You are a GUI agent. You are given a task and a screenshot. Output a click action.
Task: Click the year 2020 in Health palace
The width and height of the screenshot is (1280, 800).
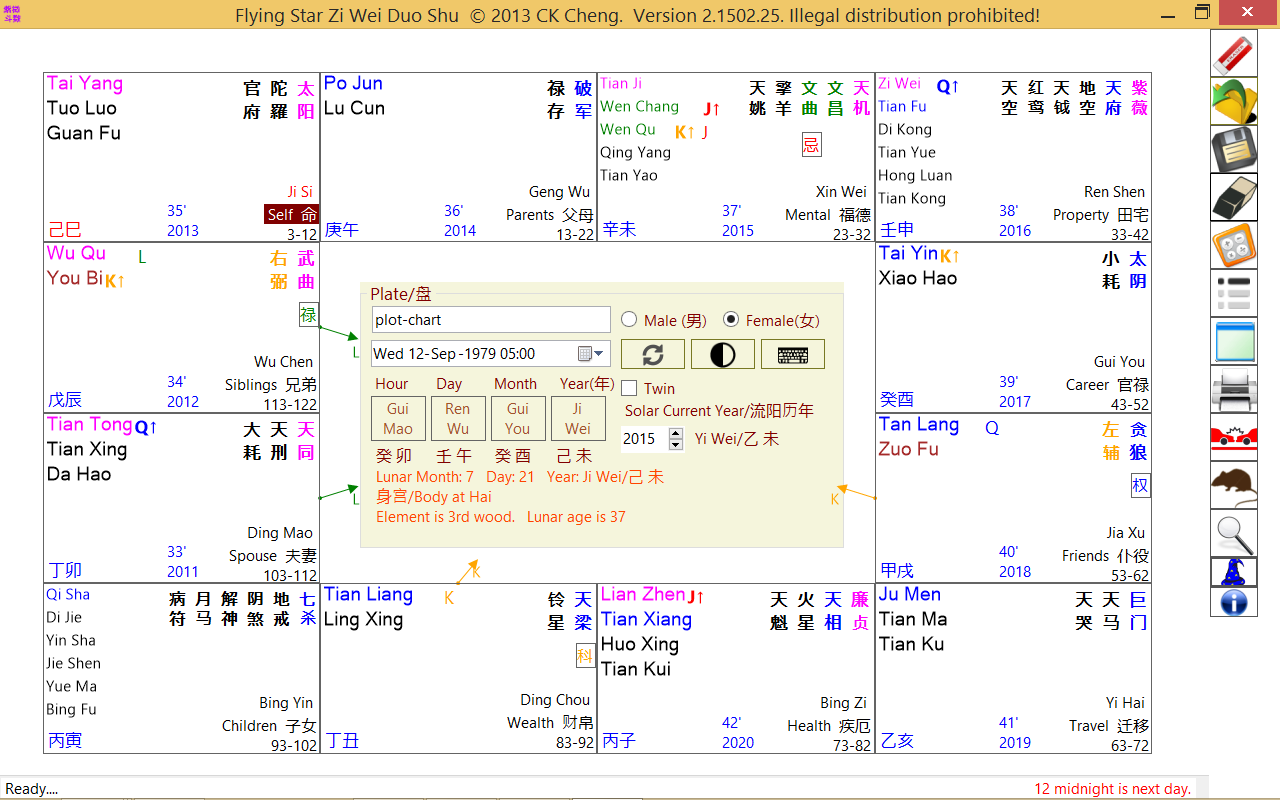coord(738,742)
